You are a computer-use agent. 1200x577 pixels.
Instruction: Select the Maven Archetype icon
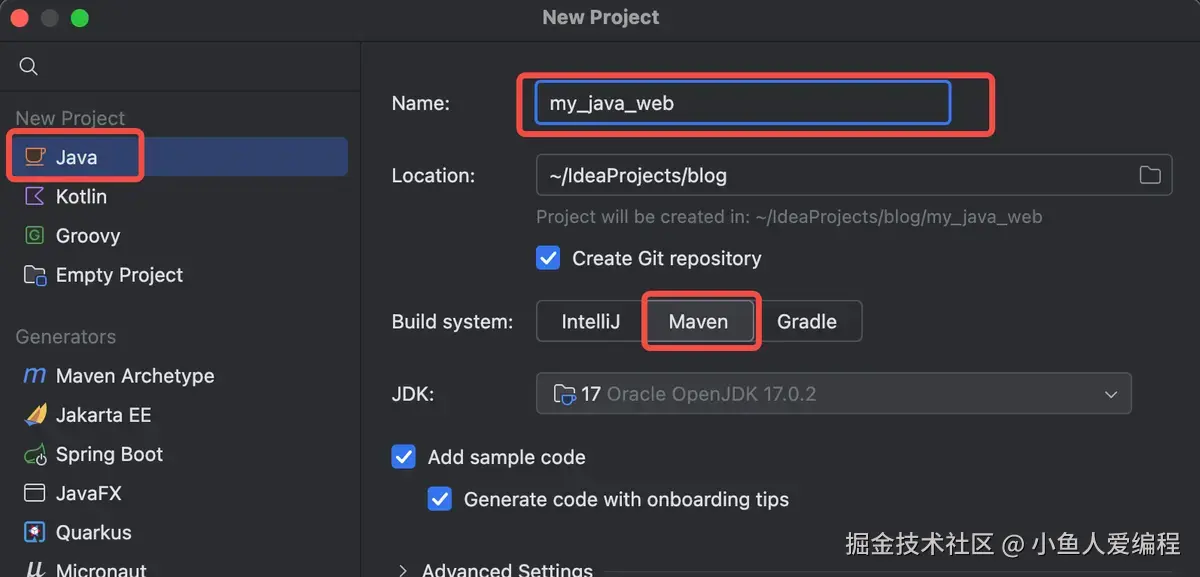pos(35,376)
